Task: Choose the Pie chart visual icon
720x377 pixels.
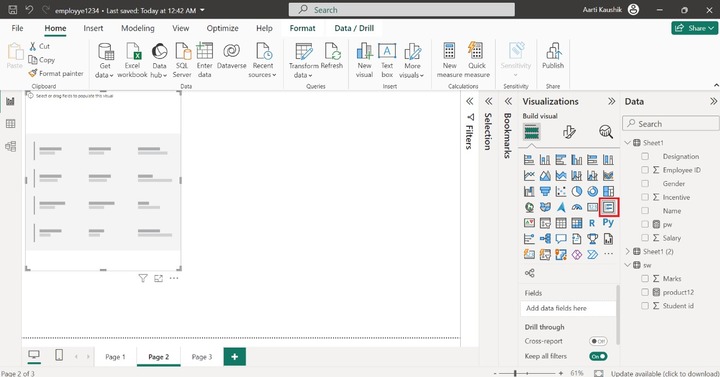Action: pyautogui.click(x=577, y=191)
